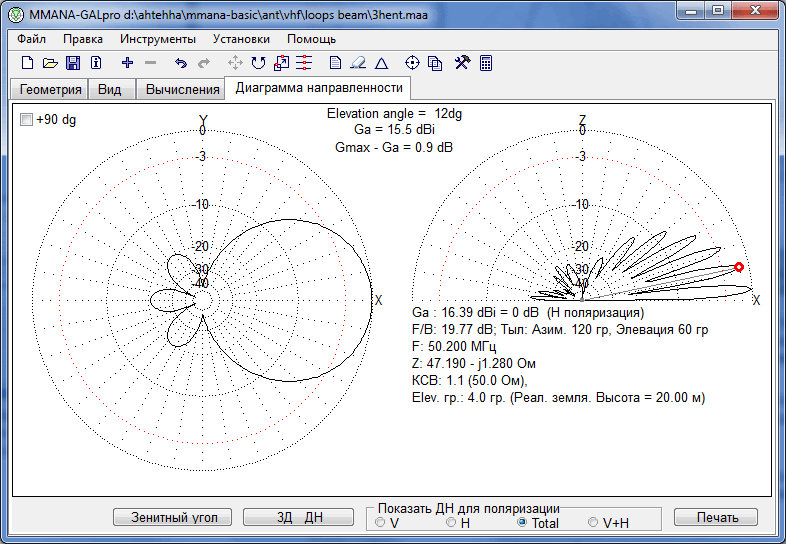
Task: Click the rotate arrow icon
Action: tap(258, 63)
